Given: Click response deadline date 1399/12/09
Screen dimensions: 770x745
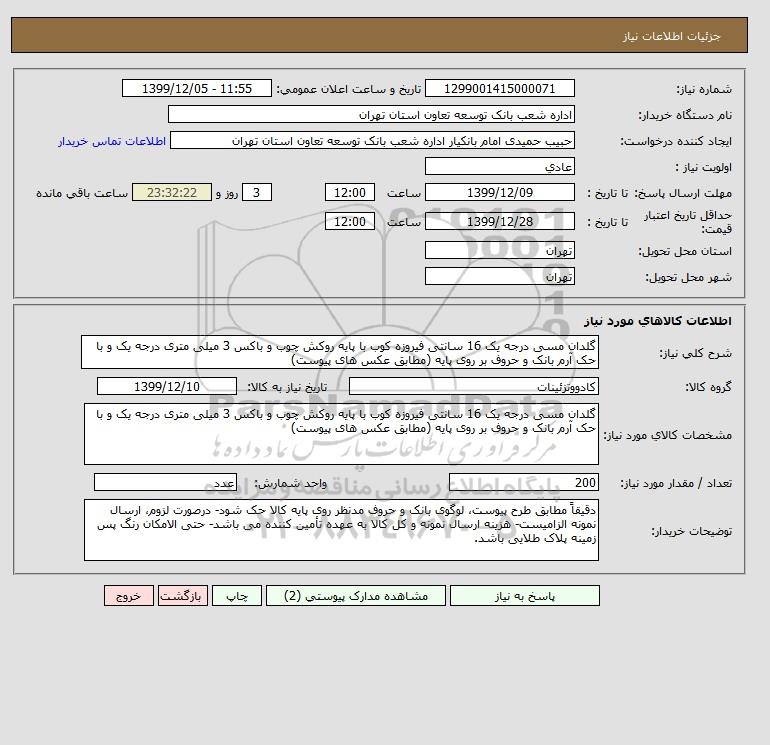Looking at the screenshot, I should (499, 193).
